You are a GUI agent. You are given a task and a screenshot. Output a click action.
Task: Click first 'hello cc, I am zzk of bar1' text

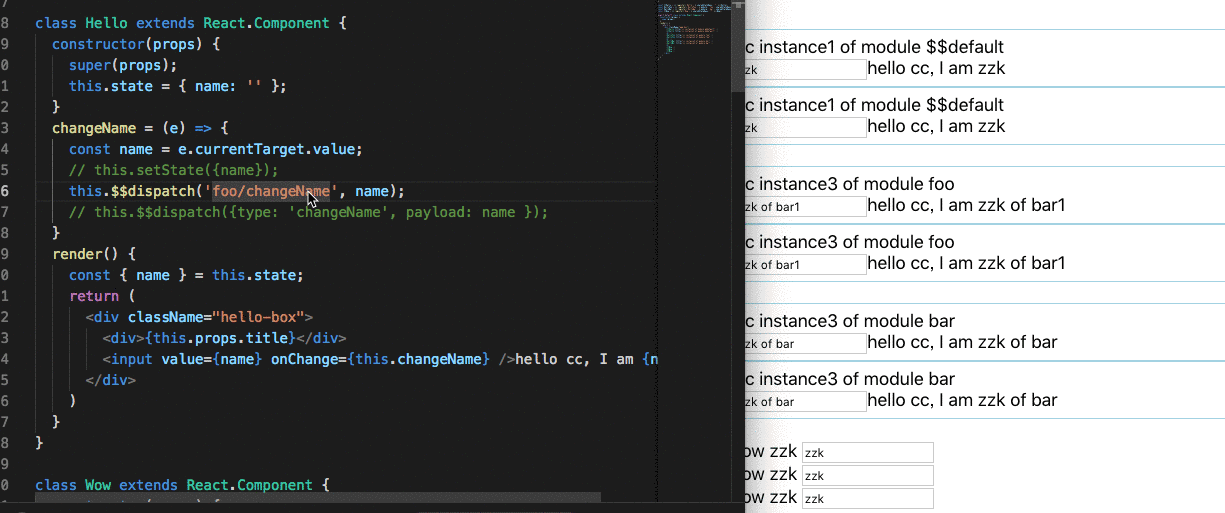click(966, 206)
